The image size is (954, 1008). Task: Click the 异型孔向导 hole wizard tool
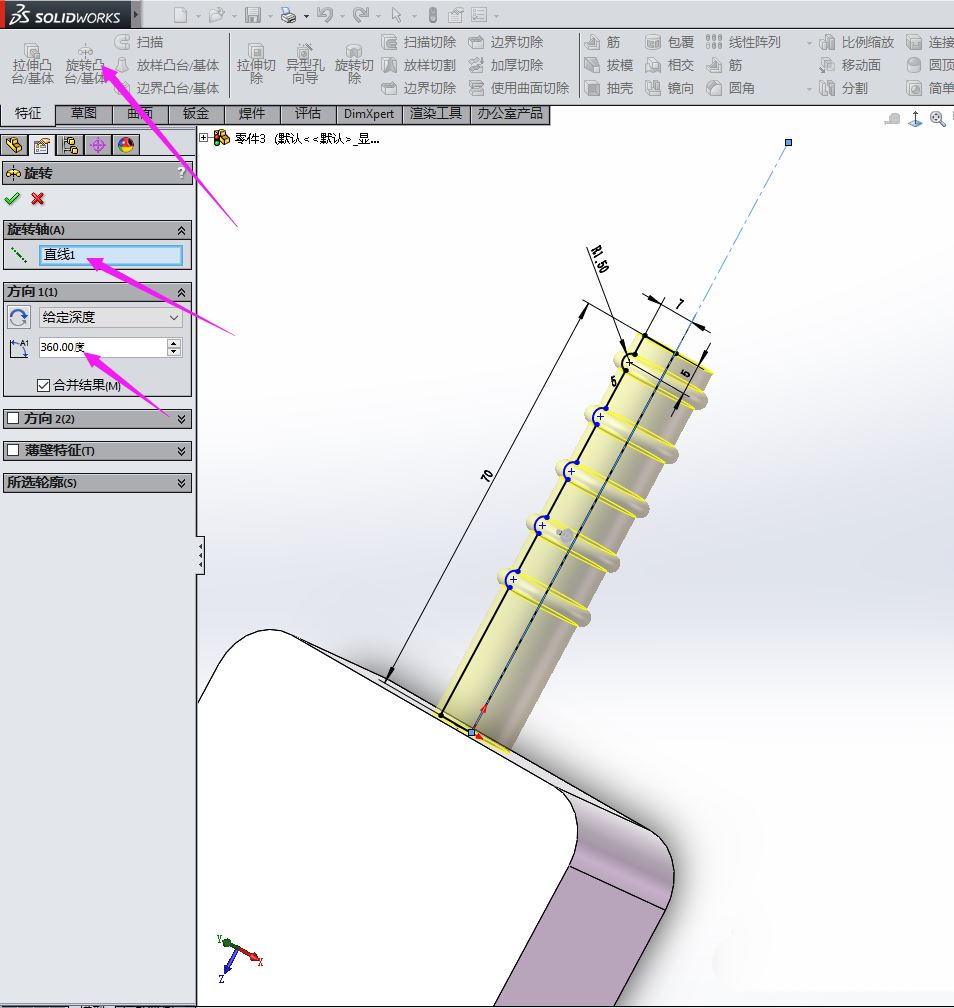305,64
